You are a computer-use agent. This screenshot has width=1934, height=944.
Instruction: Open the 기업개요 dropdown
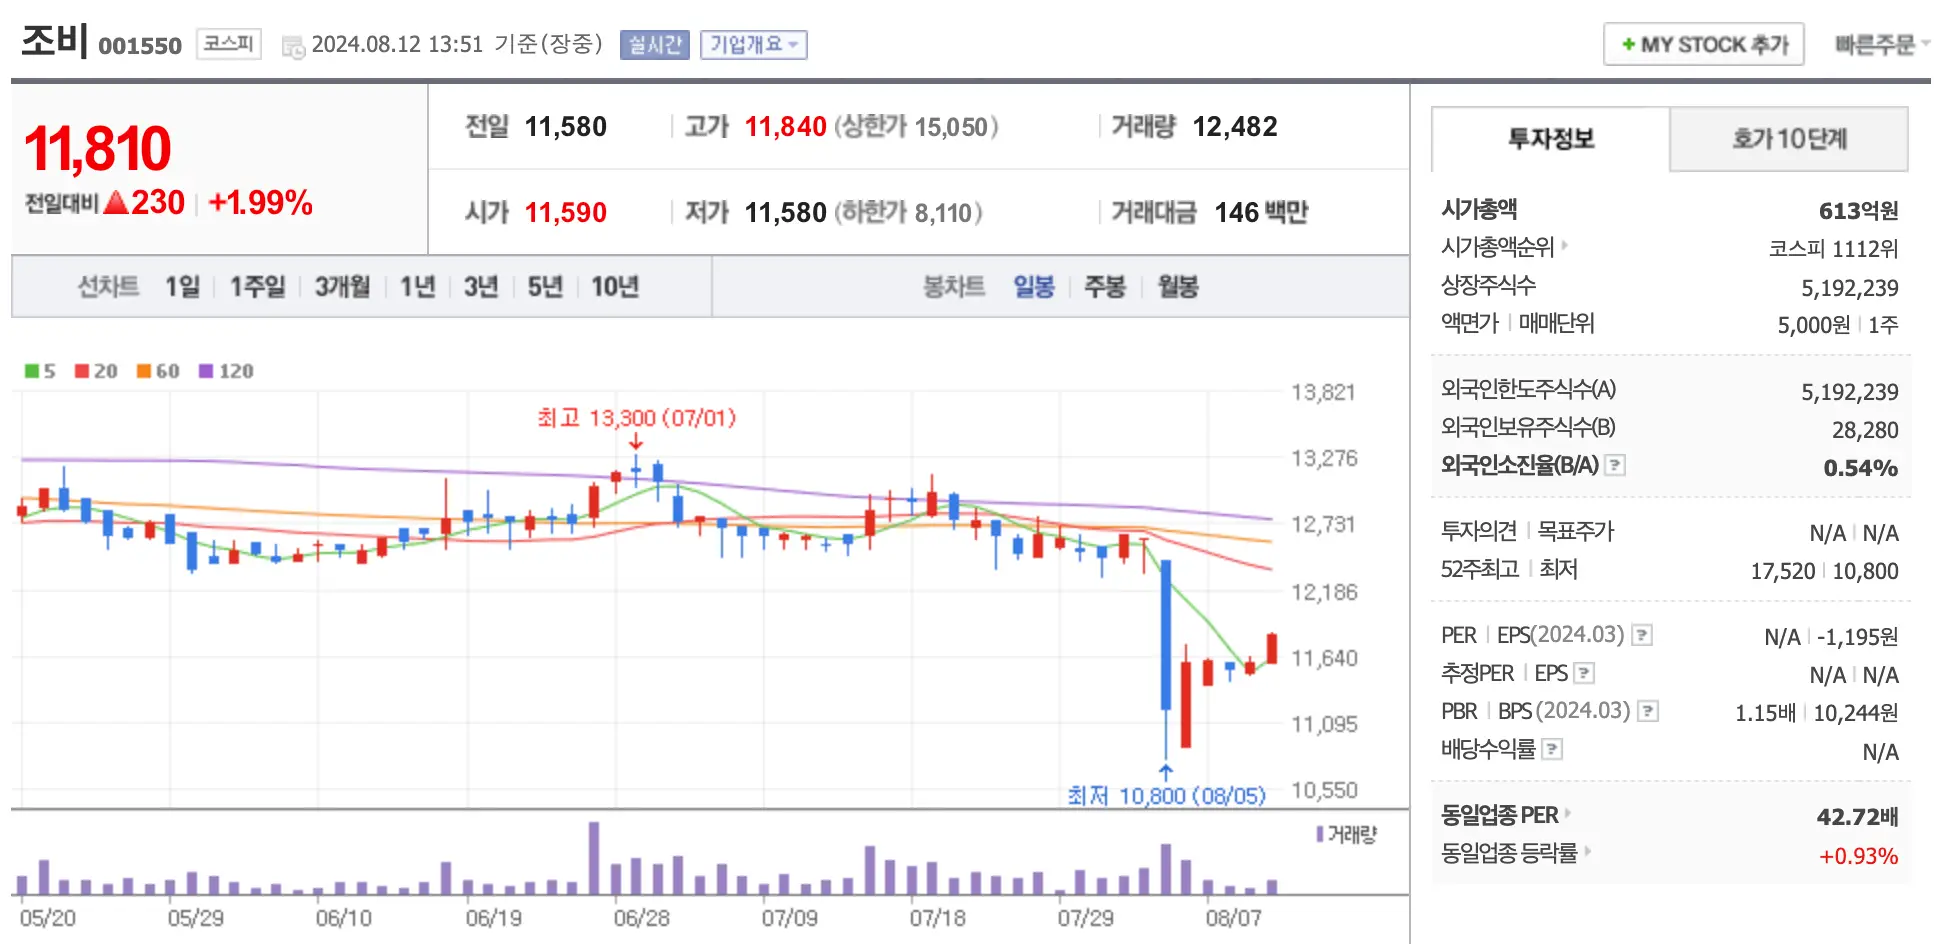pos(754,44)
